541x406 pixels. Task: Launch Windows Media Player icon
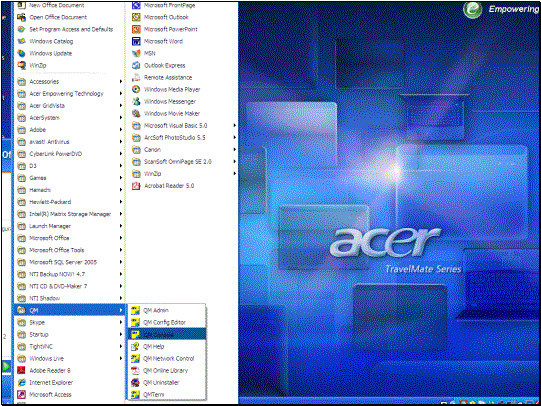[136, 89]
